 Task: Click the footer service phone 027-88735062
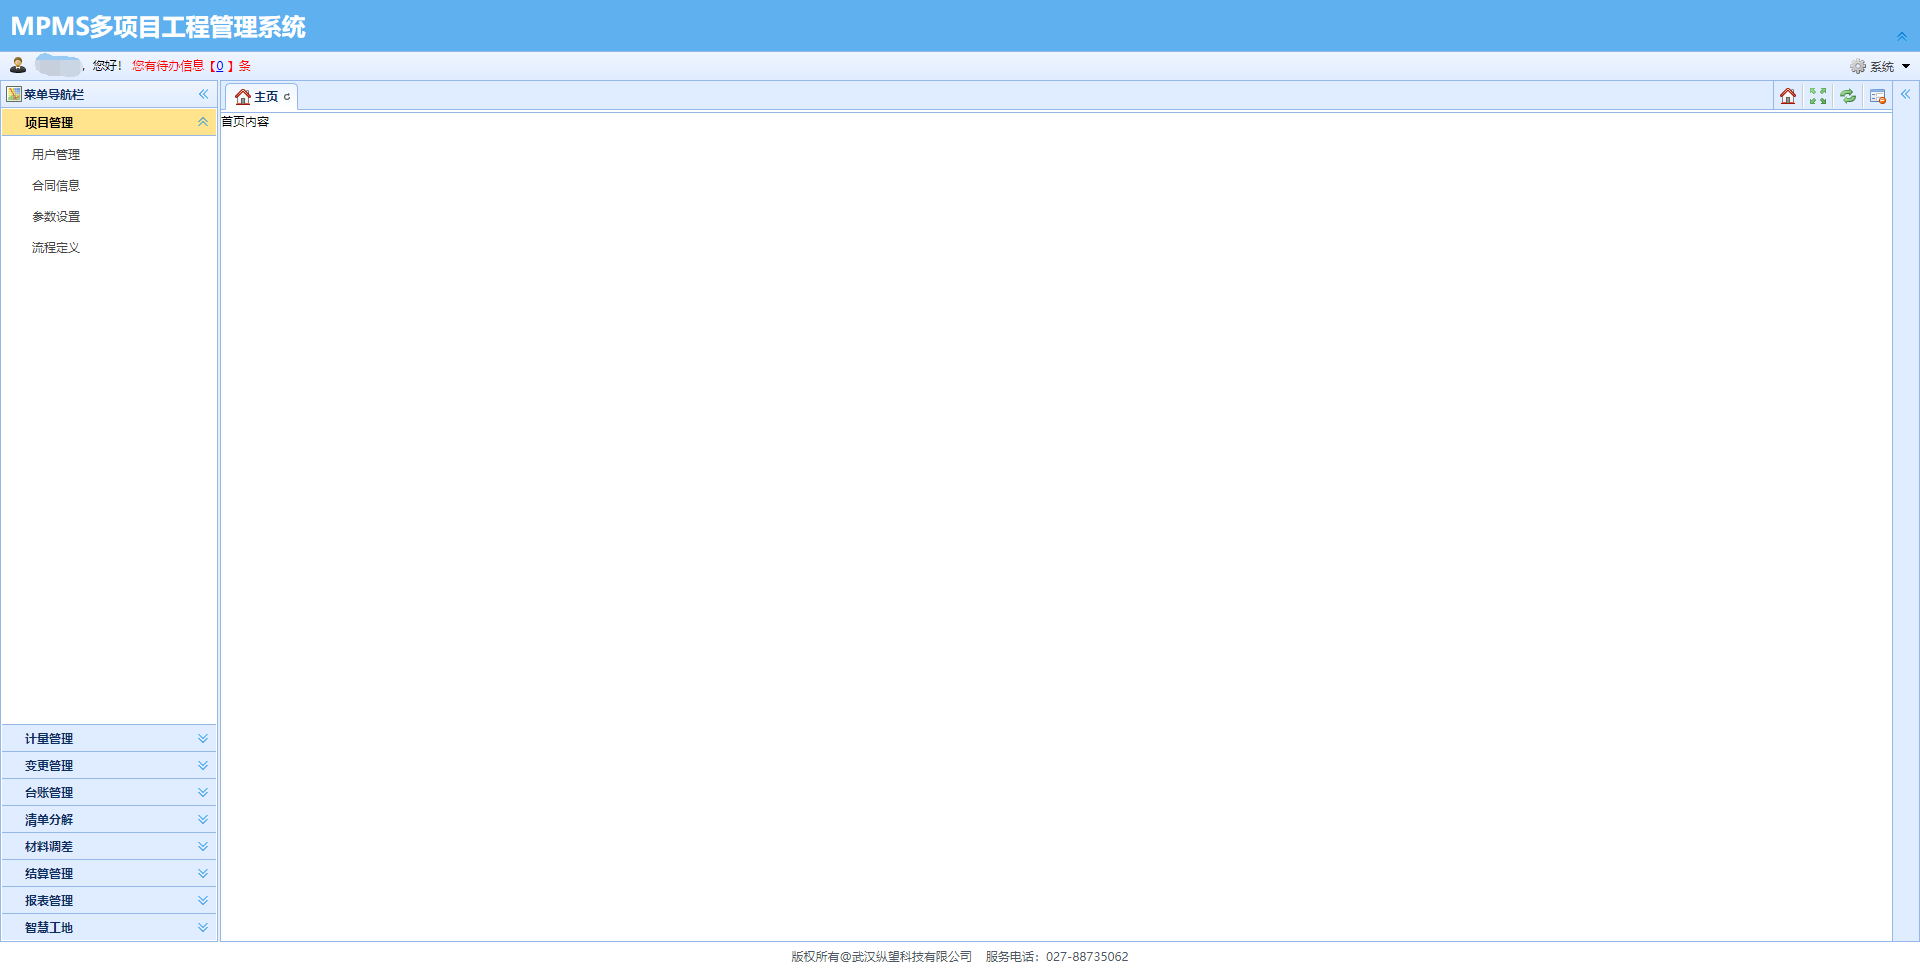(x=1087, y=957)
